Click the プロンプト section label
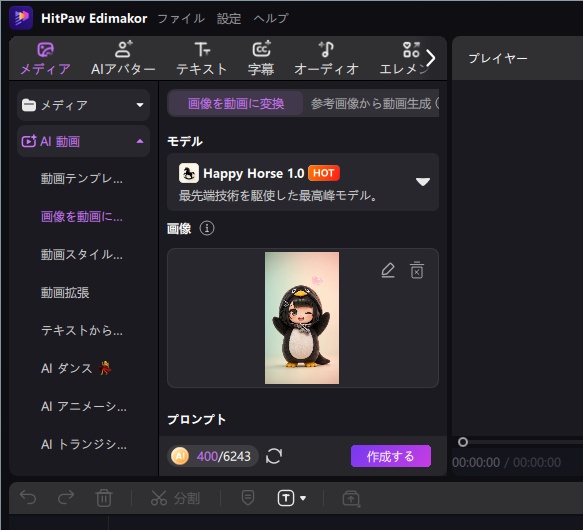The image size is (583, 530). [x=197, y=420]
